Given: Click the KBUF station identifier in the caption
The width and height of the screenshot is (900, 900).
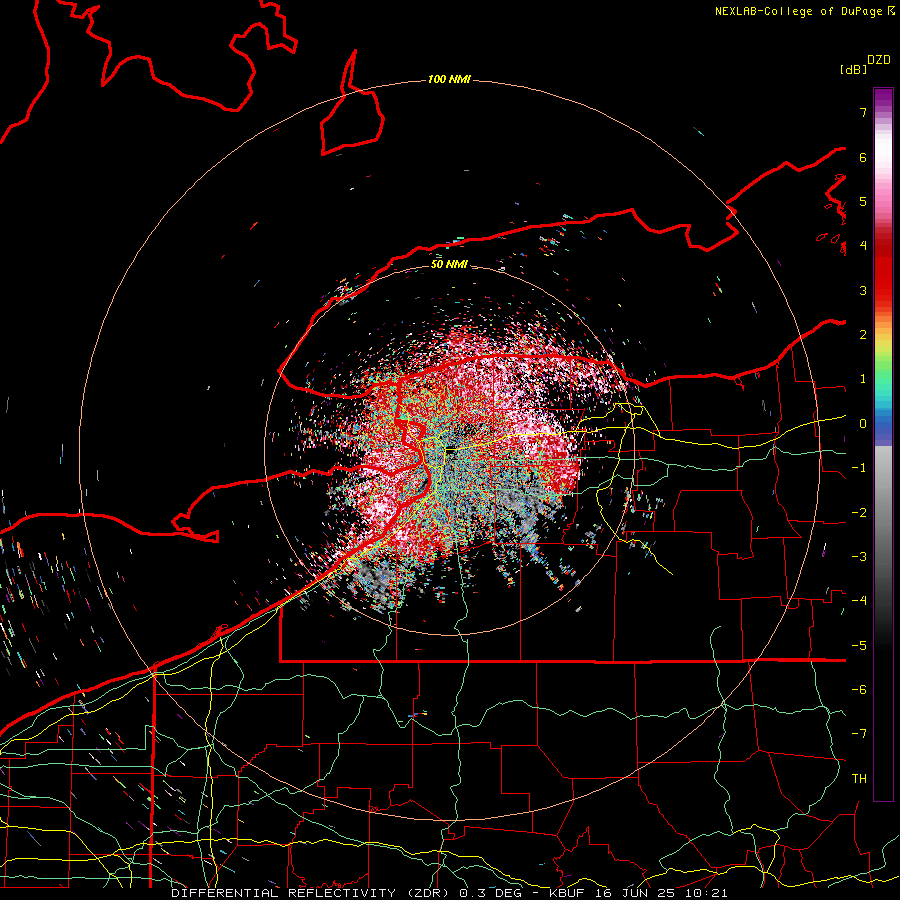Looking at the screenshot, I should [568, 893].
